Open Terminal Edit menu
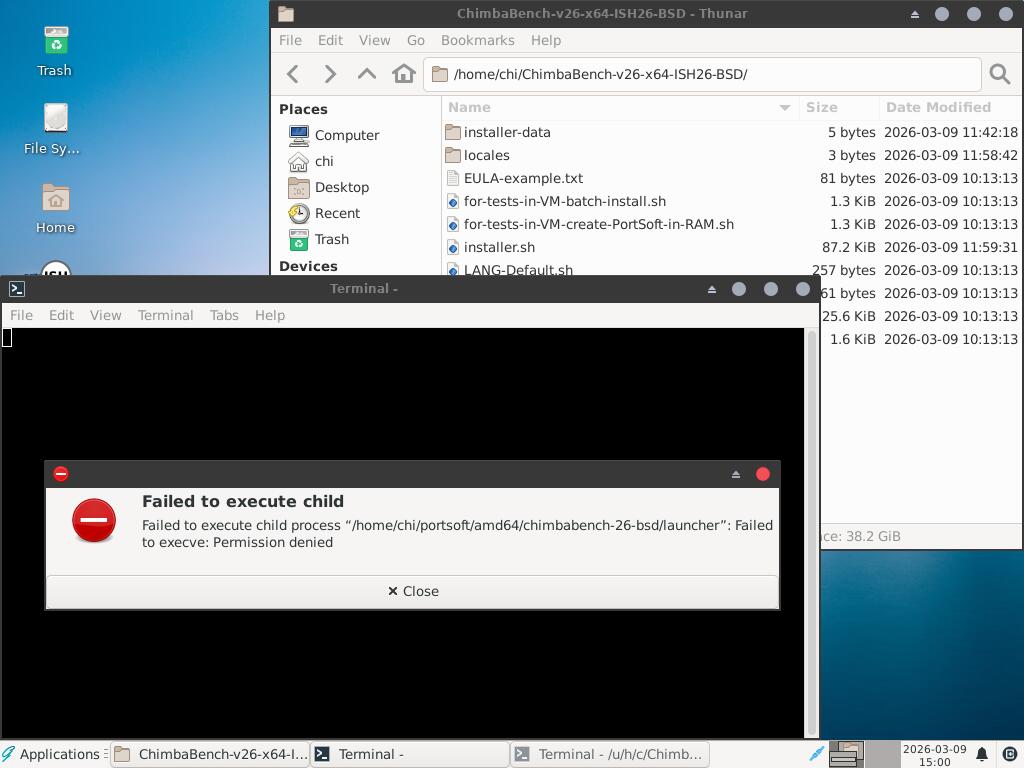 [x=61, y=315]
